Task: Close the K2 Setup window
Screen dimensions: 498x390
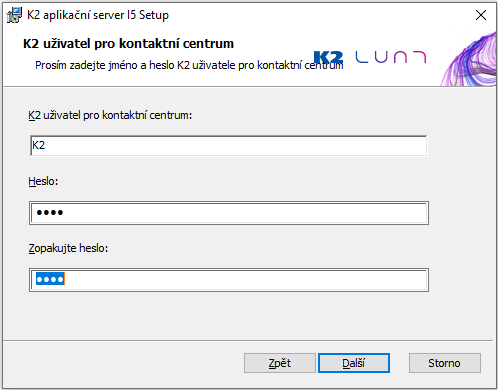Action: [481, 15]
